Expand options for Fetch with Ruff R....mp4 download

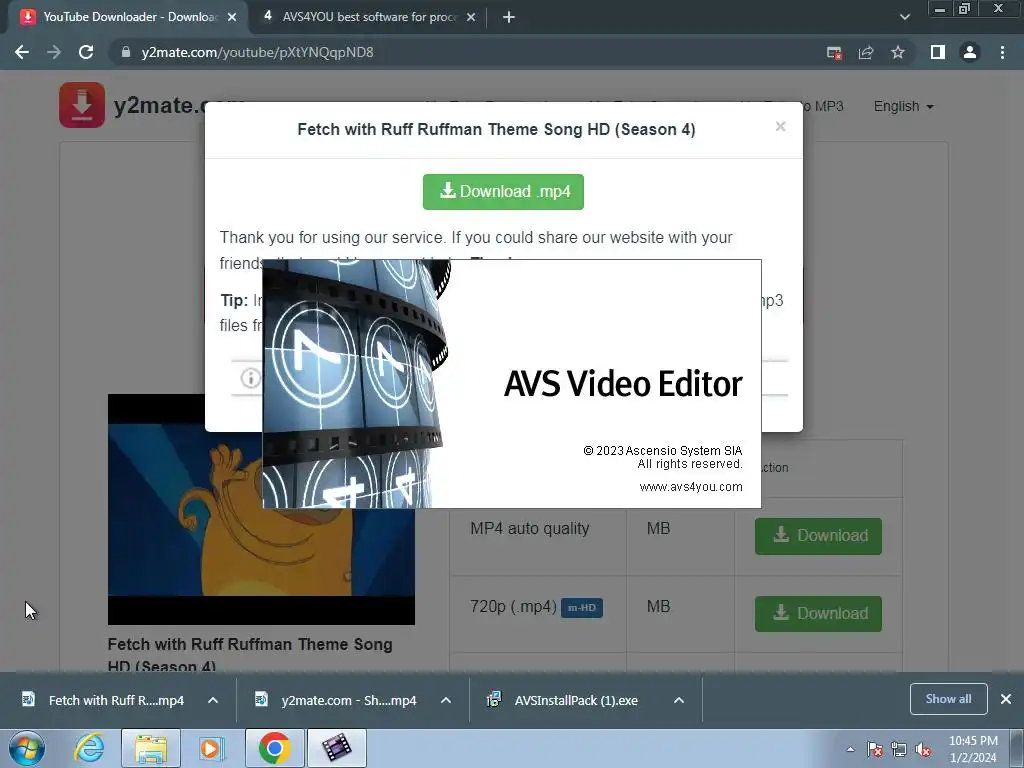click(x=213, y=701)
